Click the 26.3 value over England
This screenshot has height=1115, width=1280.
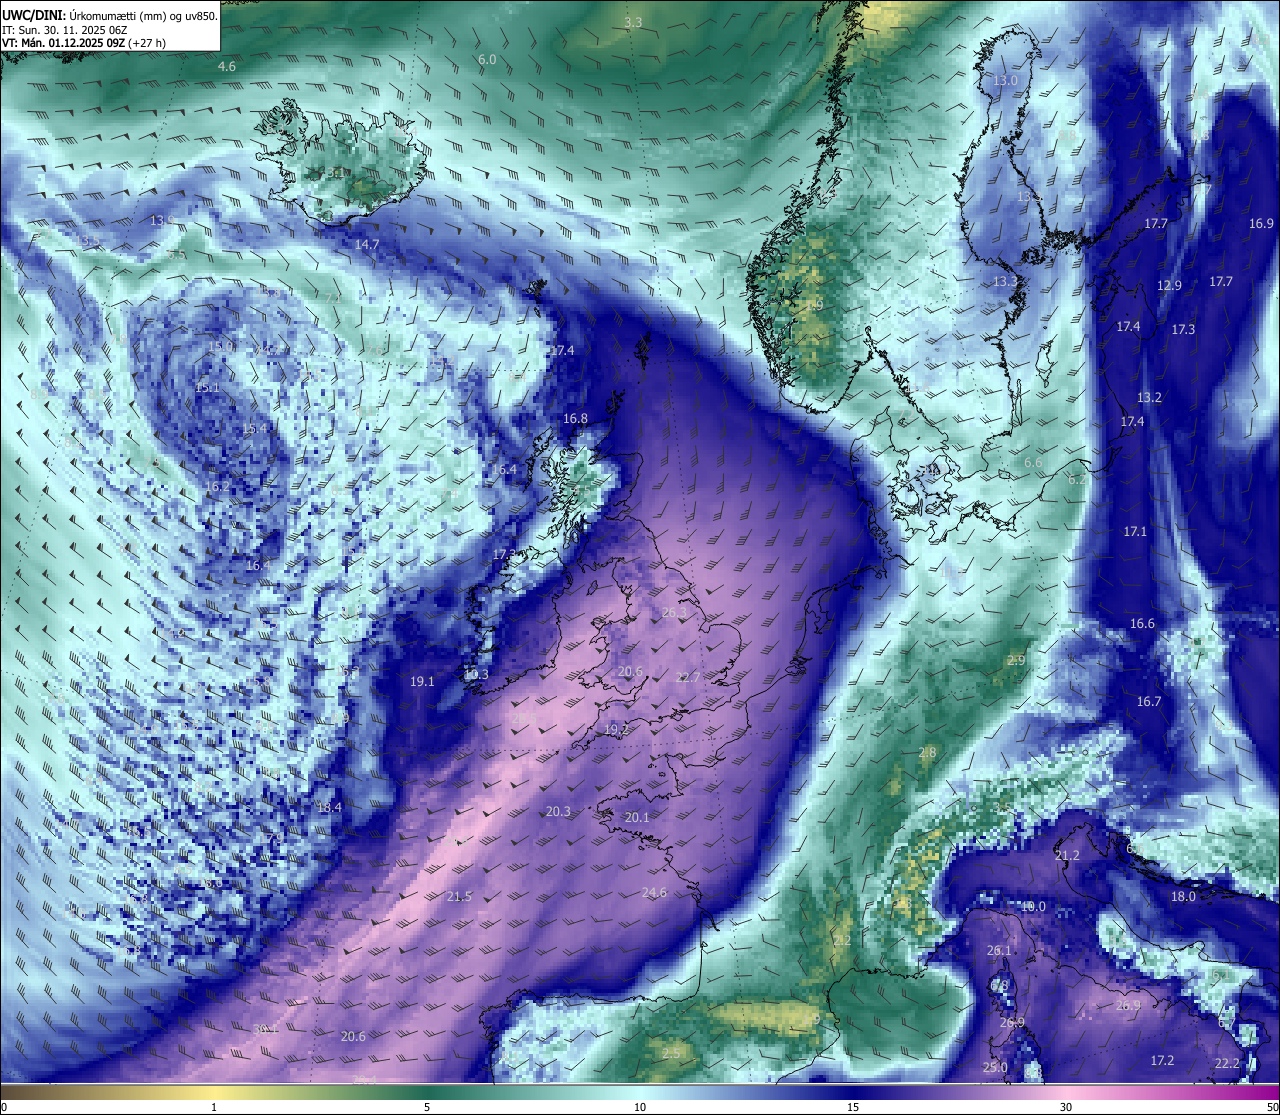pyautogui.click(x=675, y=614)
